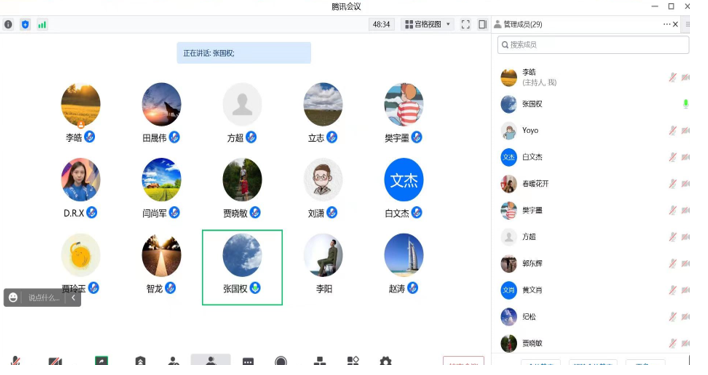This screenshot has width=708, height=375.
Task: Open the settings gear icon
Action: click(385, 361)
